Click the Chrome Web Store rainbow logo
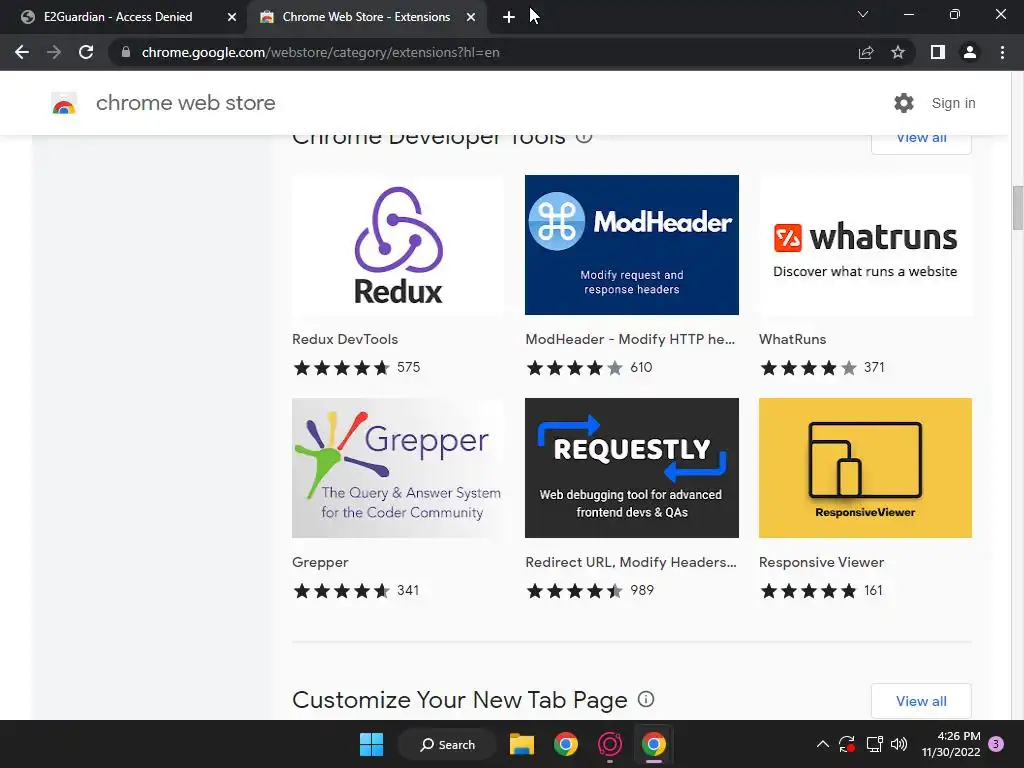Screen dimensions: 1024x768 64,103
